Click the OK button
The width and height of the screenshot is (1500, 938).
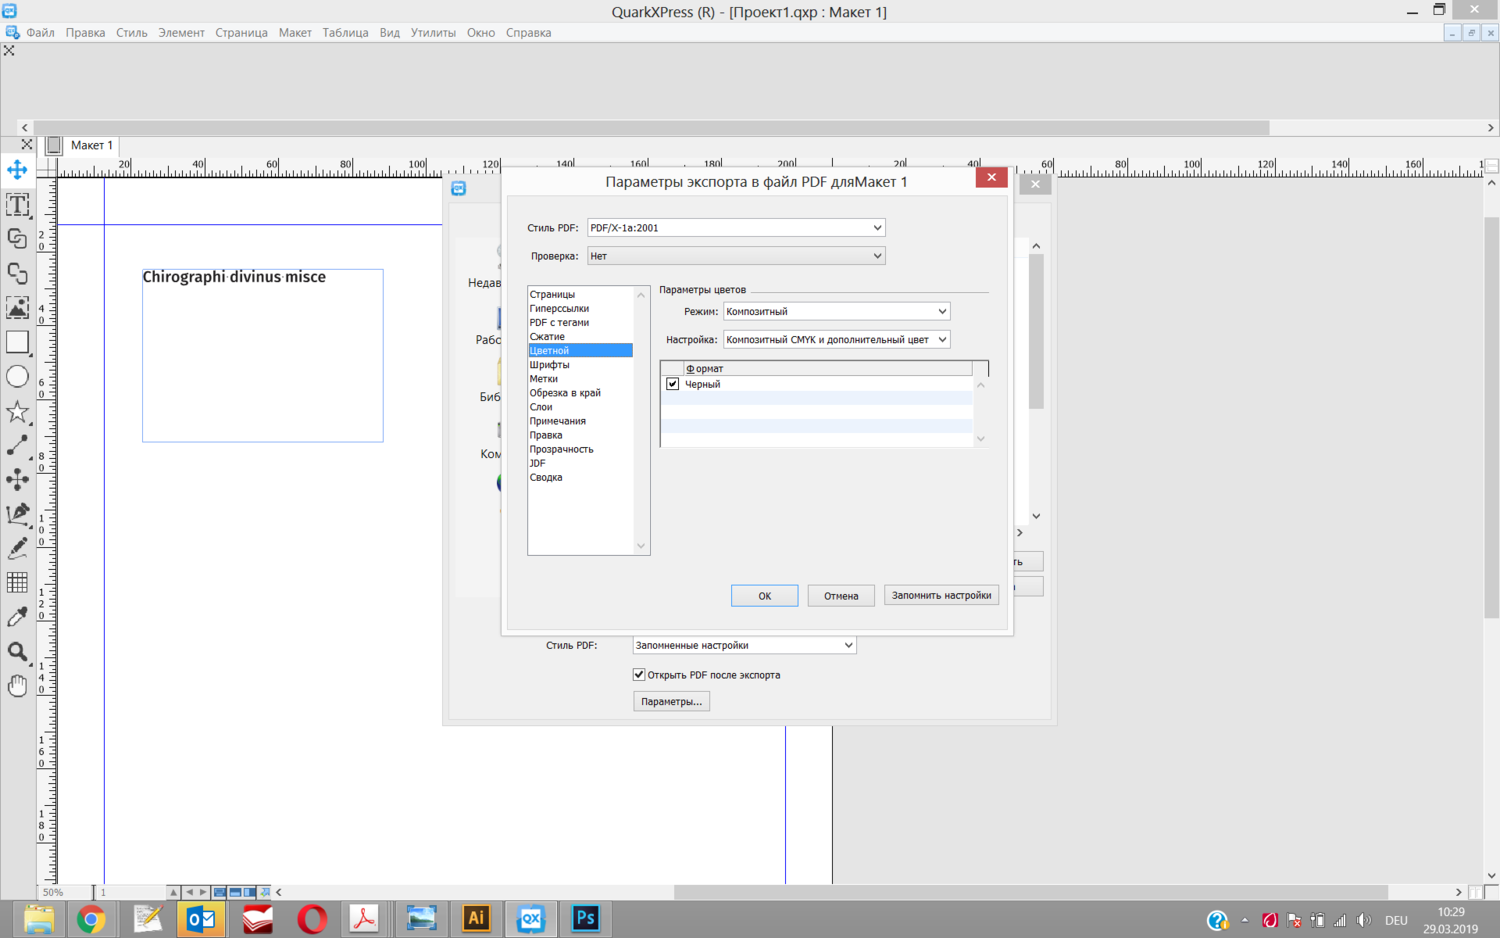point(764,596)
